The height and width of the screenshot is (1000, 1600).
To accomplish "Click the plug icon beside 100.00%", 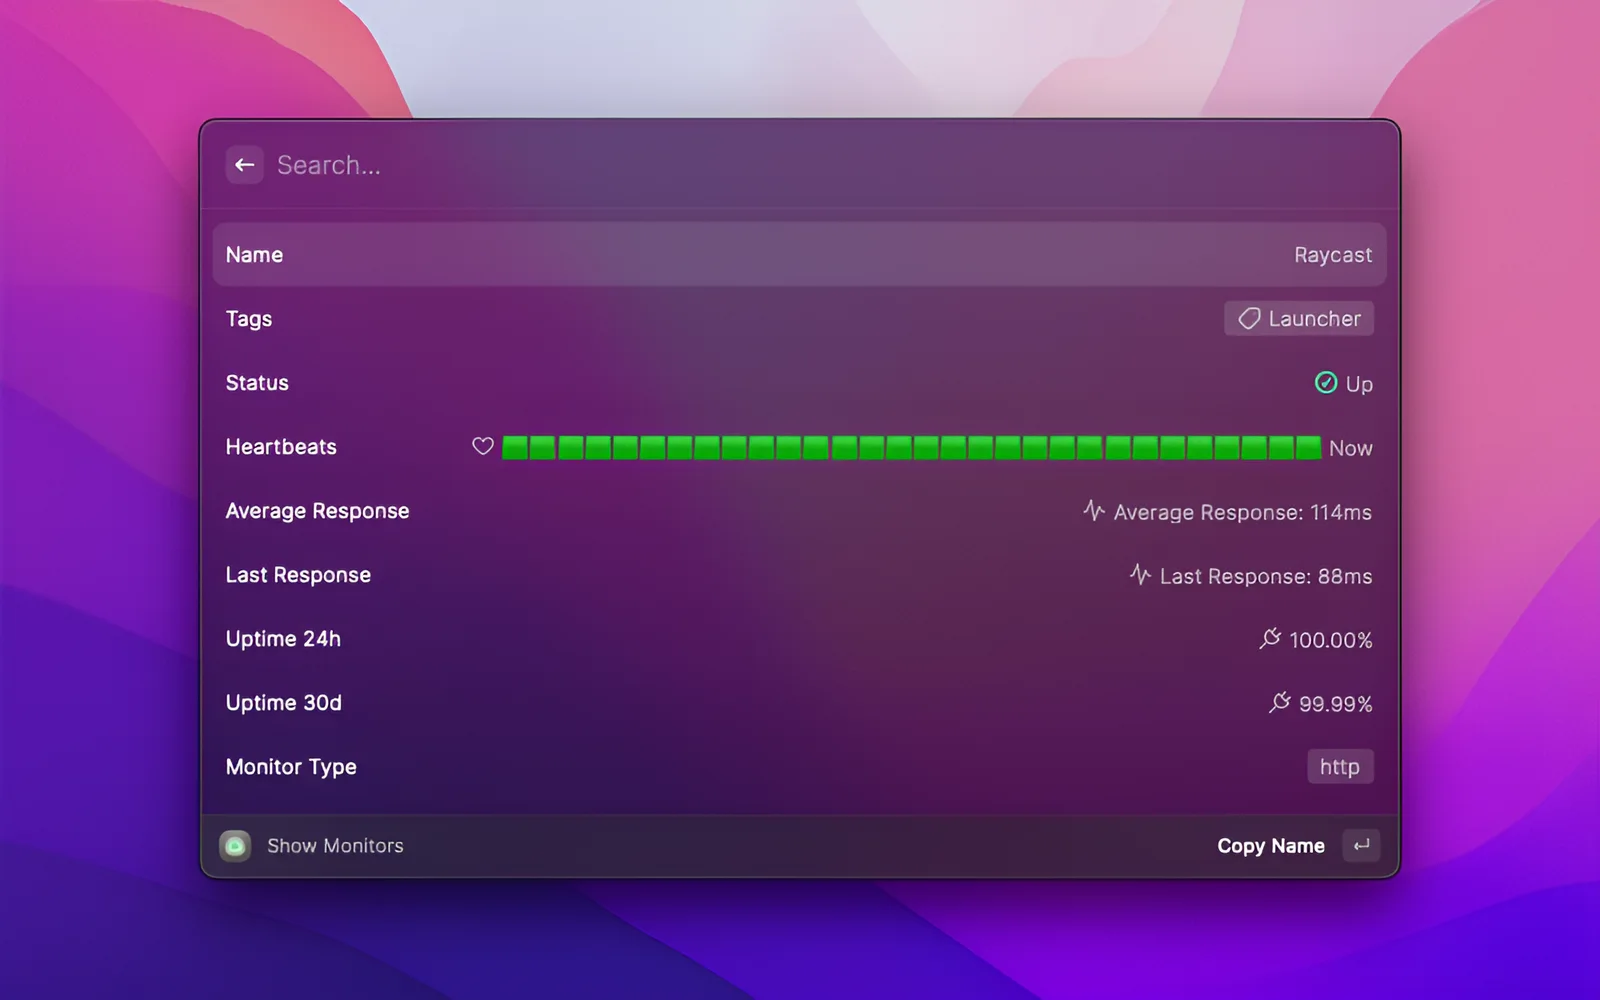I will tap(1270, 639).
